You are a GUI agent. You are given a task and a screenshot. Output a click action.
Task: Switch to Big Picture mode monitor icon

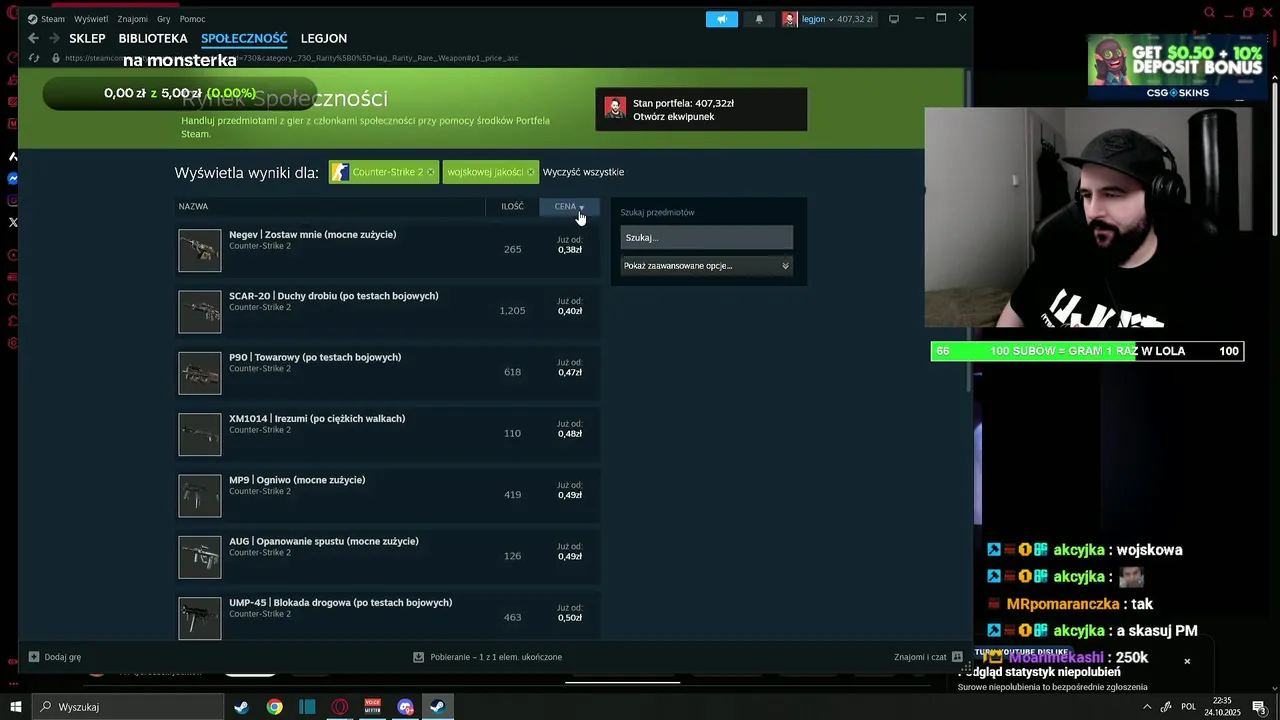pyautogui.click(x=894, y=19)
